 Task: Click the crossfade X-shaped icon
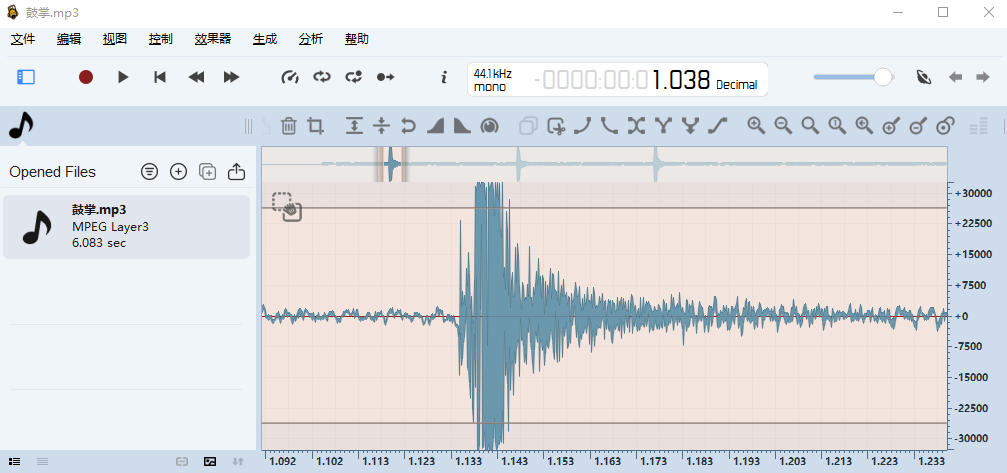click(x=635, y=126)
